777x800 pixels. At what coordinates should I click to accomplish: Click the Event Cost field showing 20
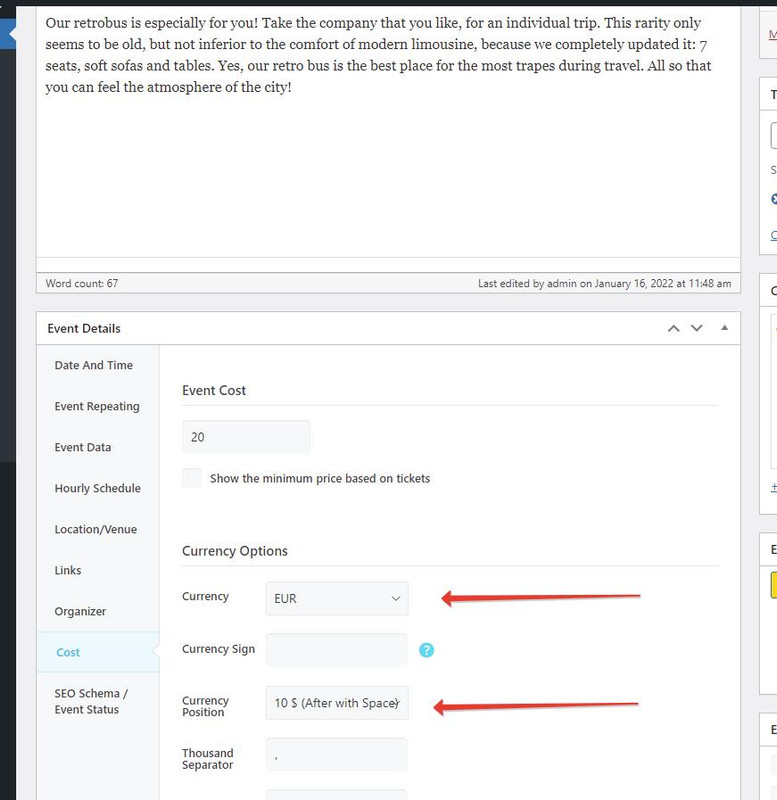pyautogui.click(x=246, y=437)
